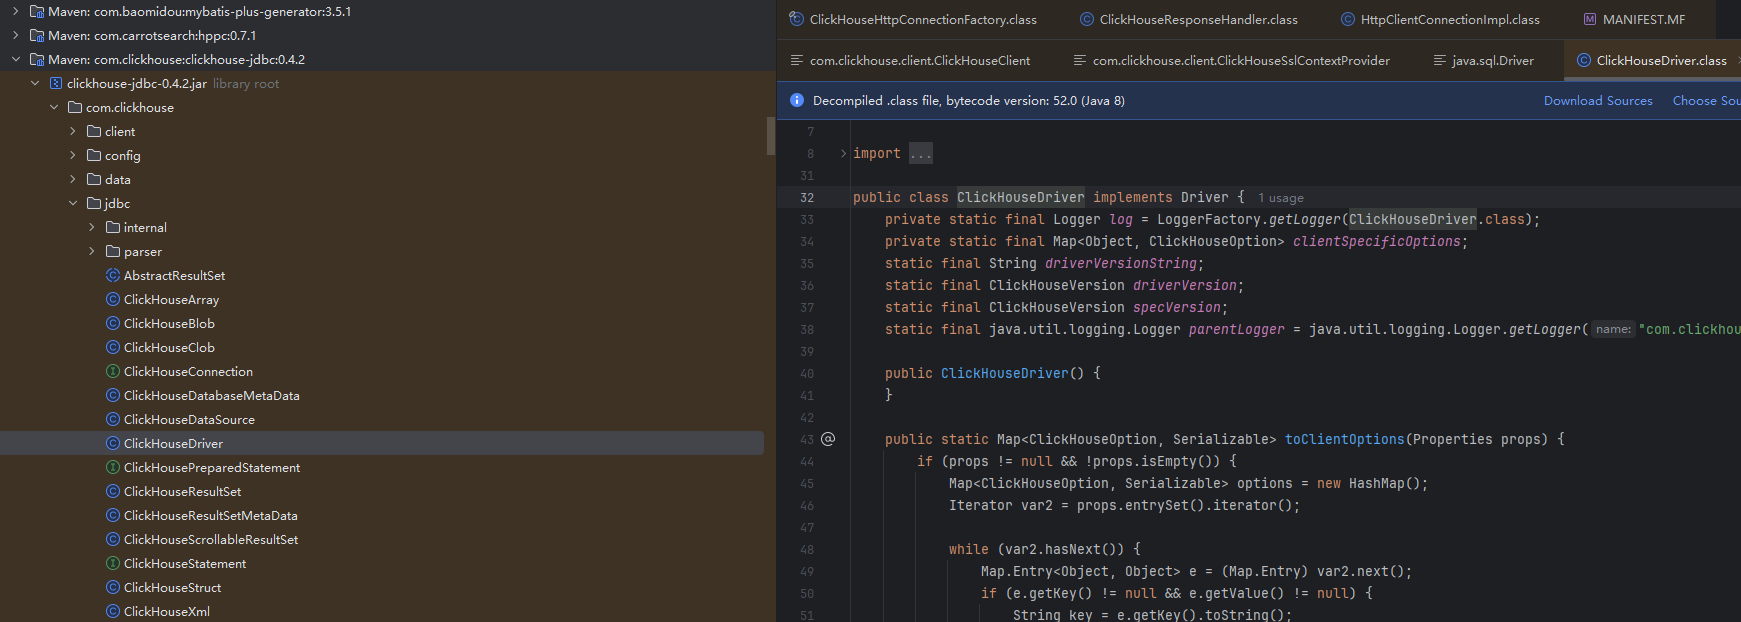
Task: Switch to the ClickHouseResponseHandler.class tab
Action: coord(1198,20)
